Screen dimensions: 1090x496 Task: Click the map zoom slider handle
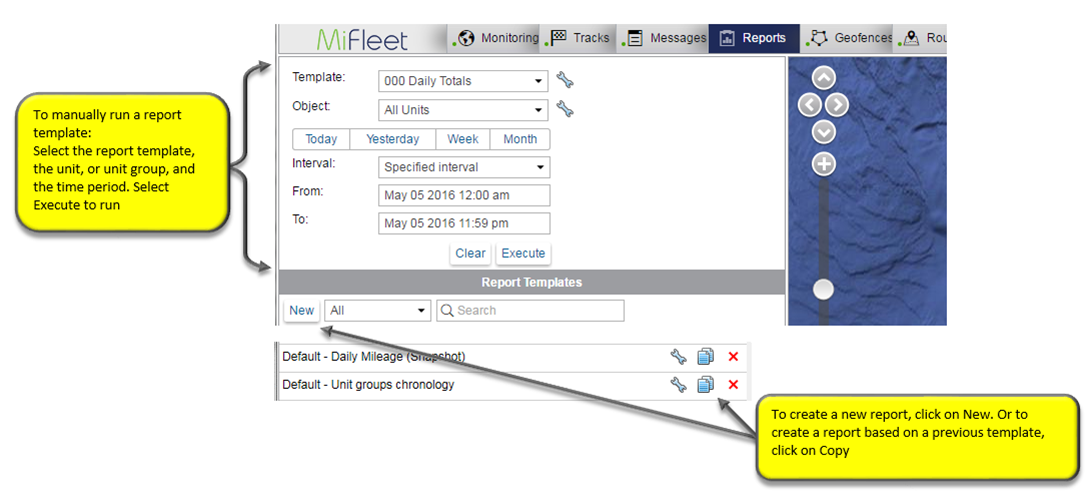[x=823, y=290]
